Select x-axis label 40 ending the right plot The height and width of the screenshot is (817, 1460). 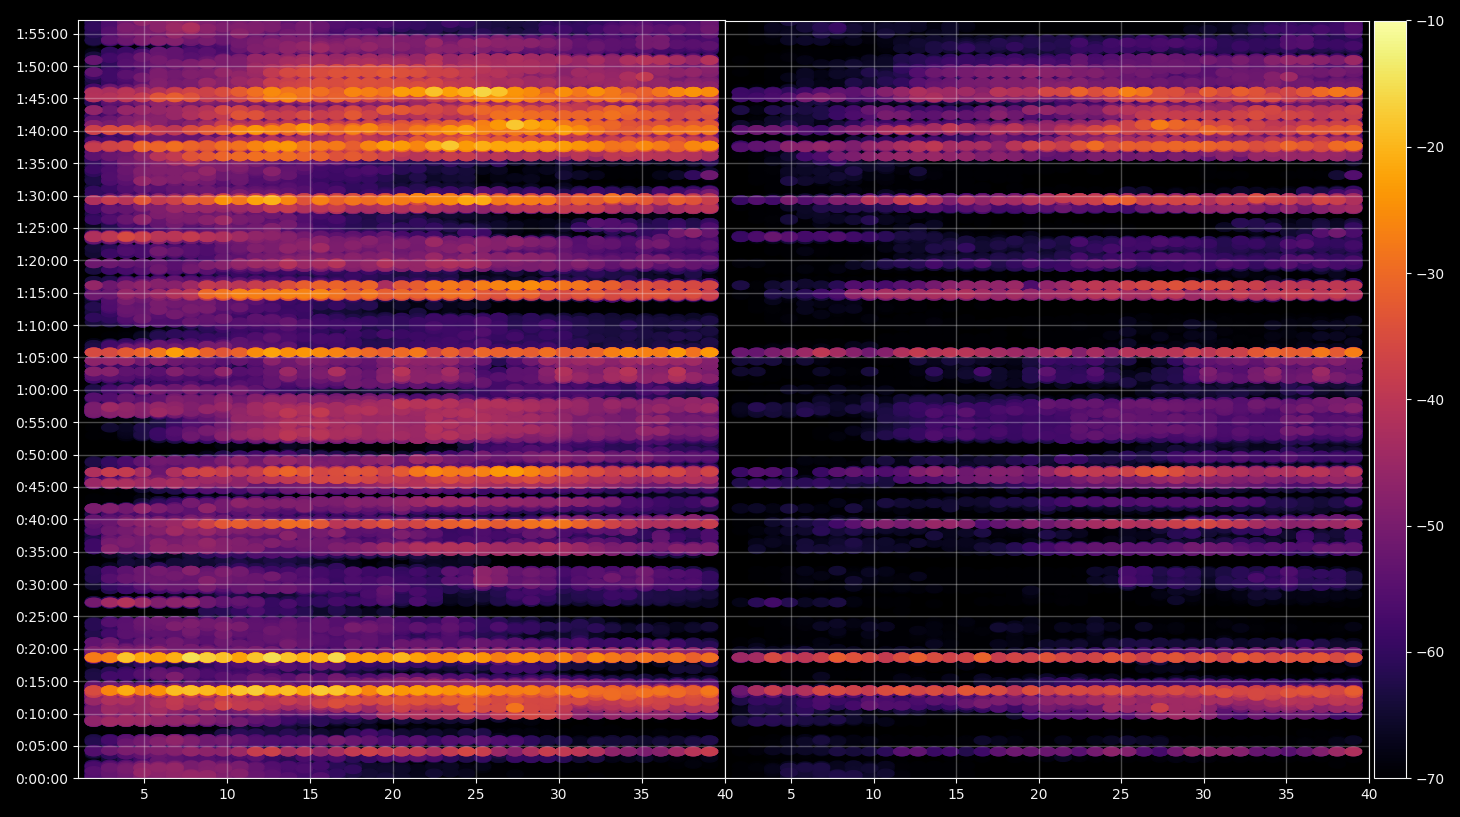pyautogui.click(x=1369, y=795)
